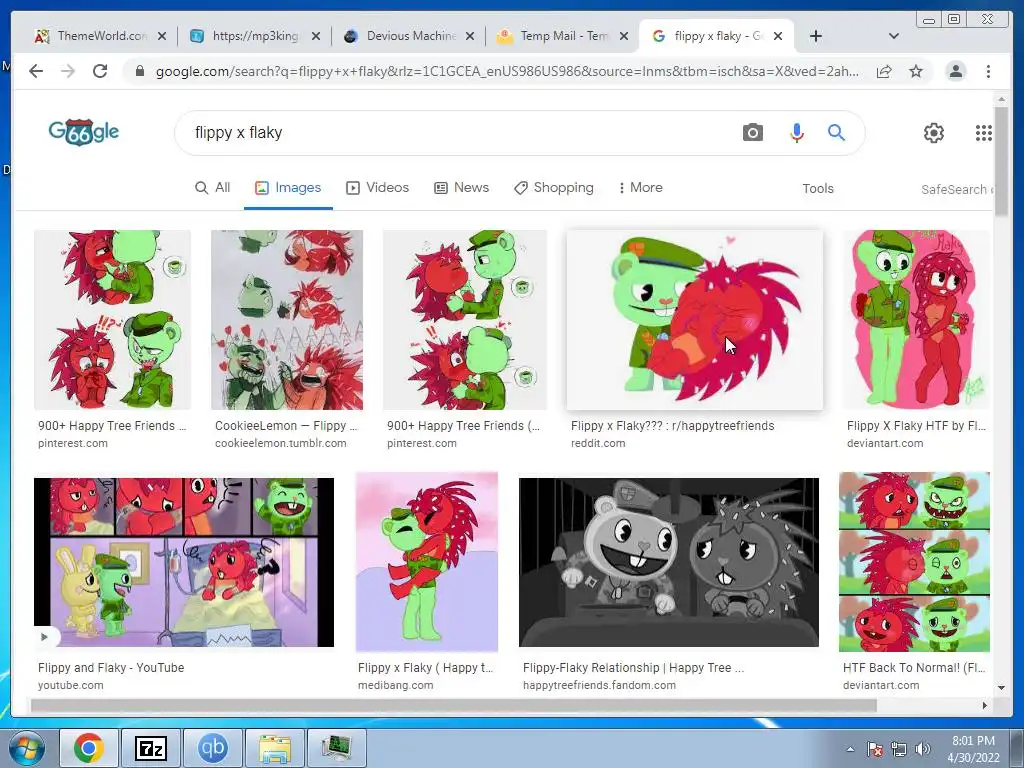1024x768 pixels.
Task: Click the horizontal scrollbar right arrow
Action: (985, 705)
